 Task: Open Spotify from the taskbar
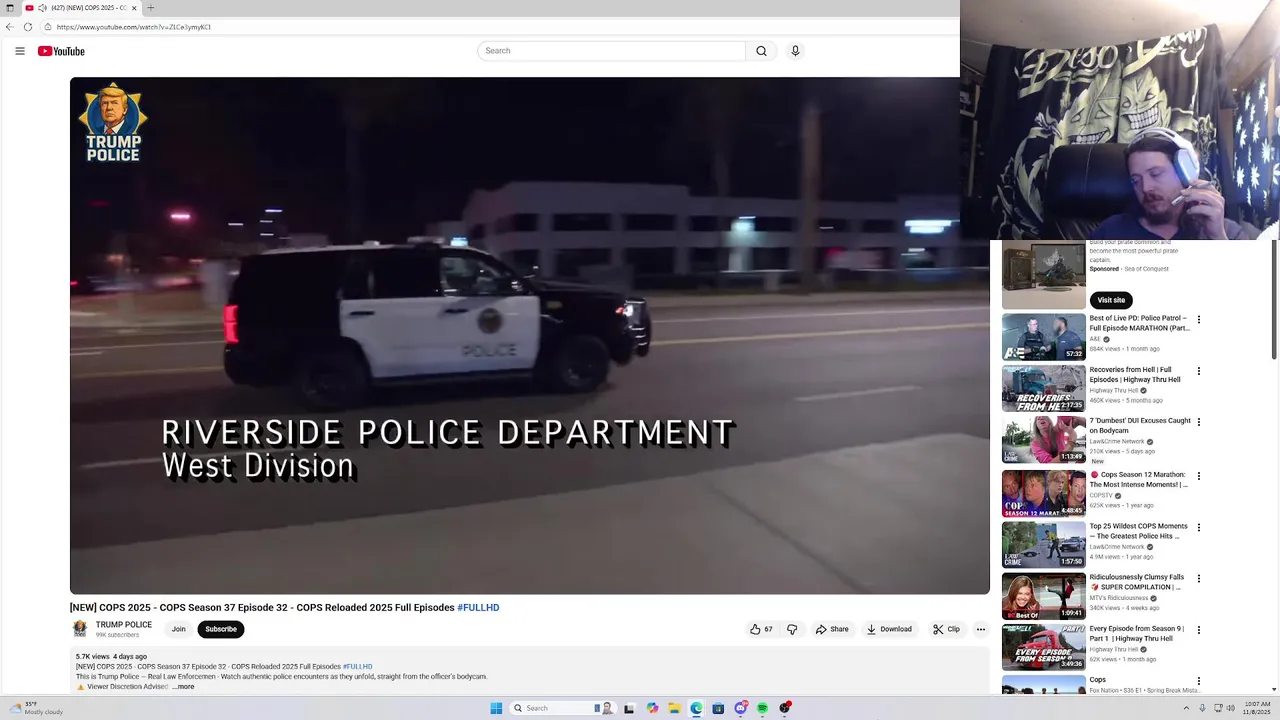pos(762,708)
